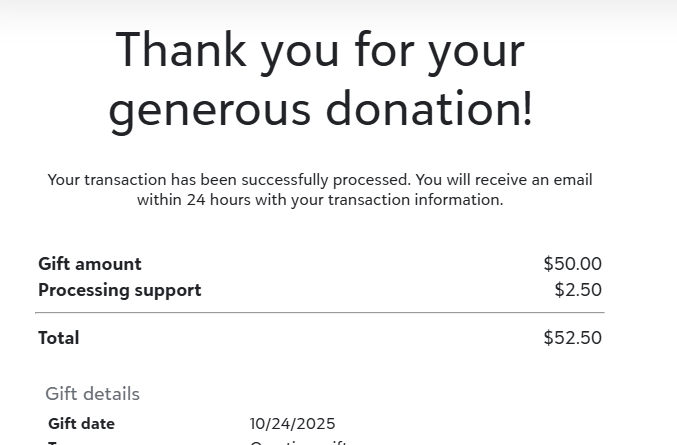677x445 pixels.
Task: Click the divider line above Total
Action: click(x=320, y=313)
